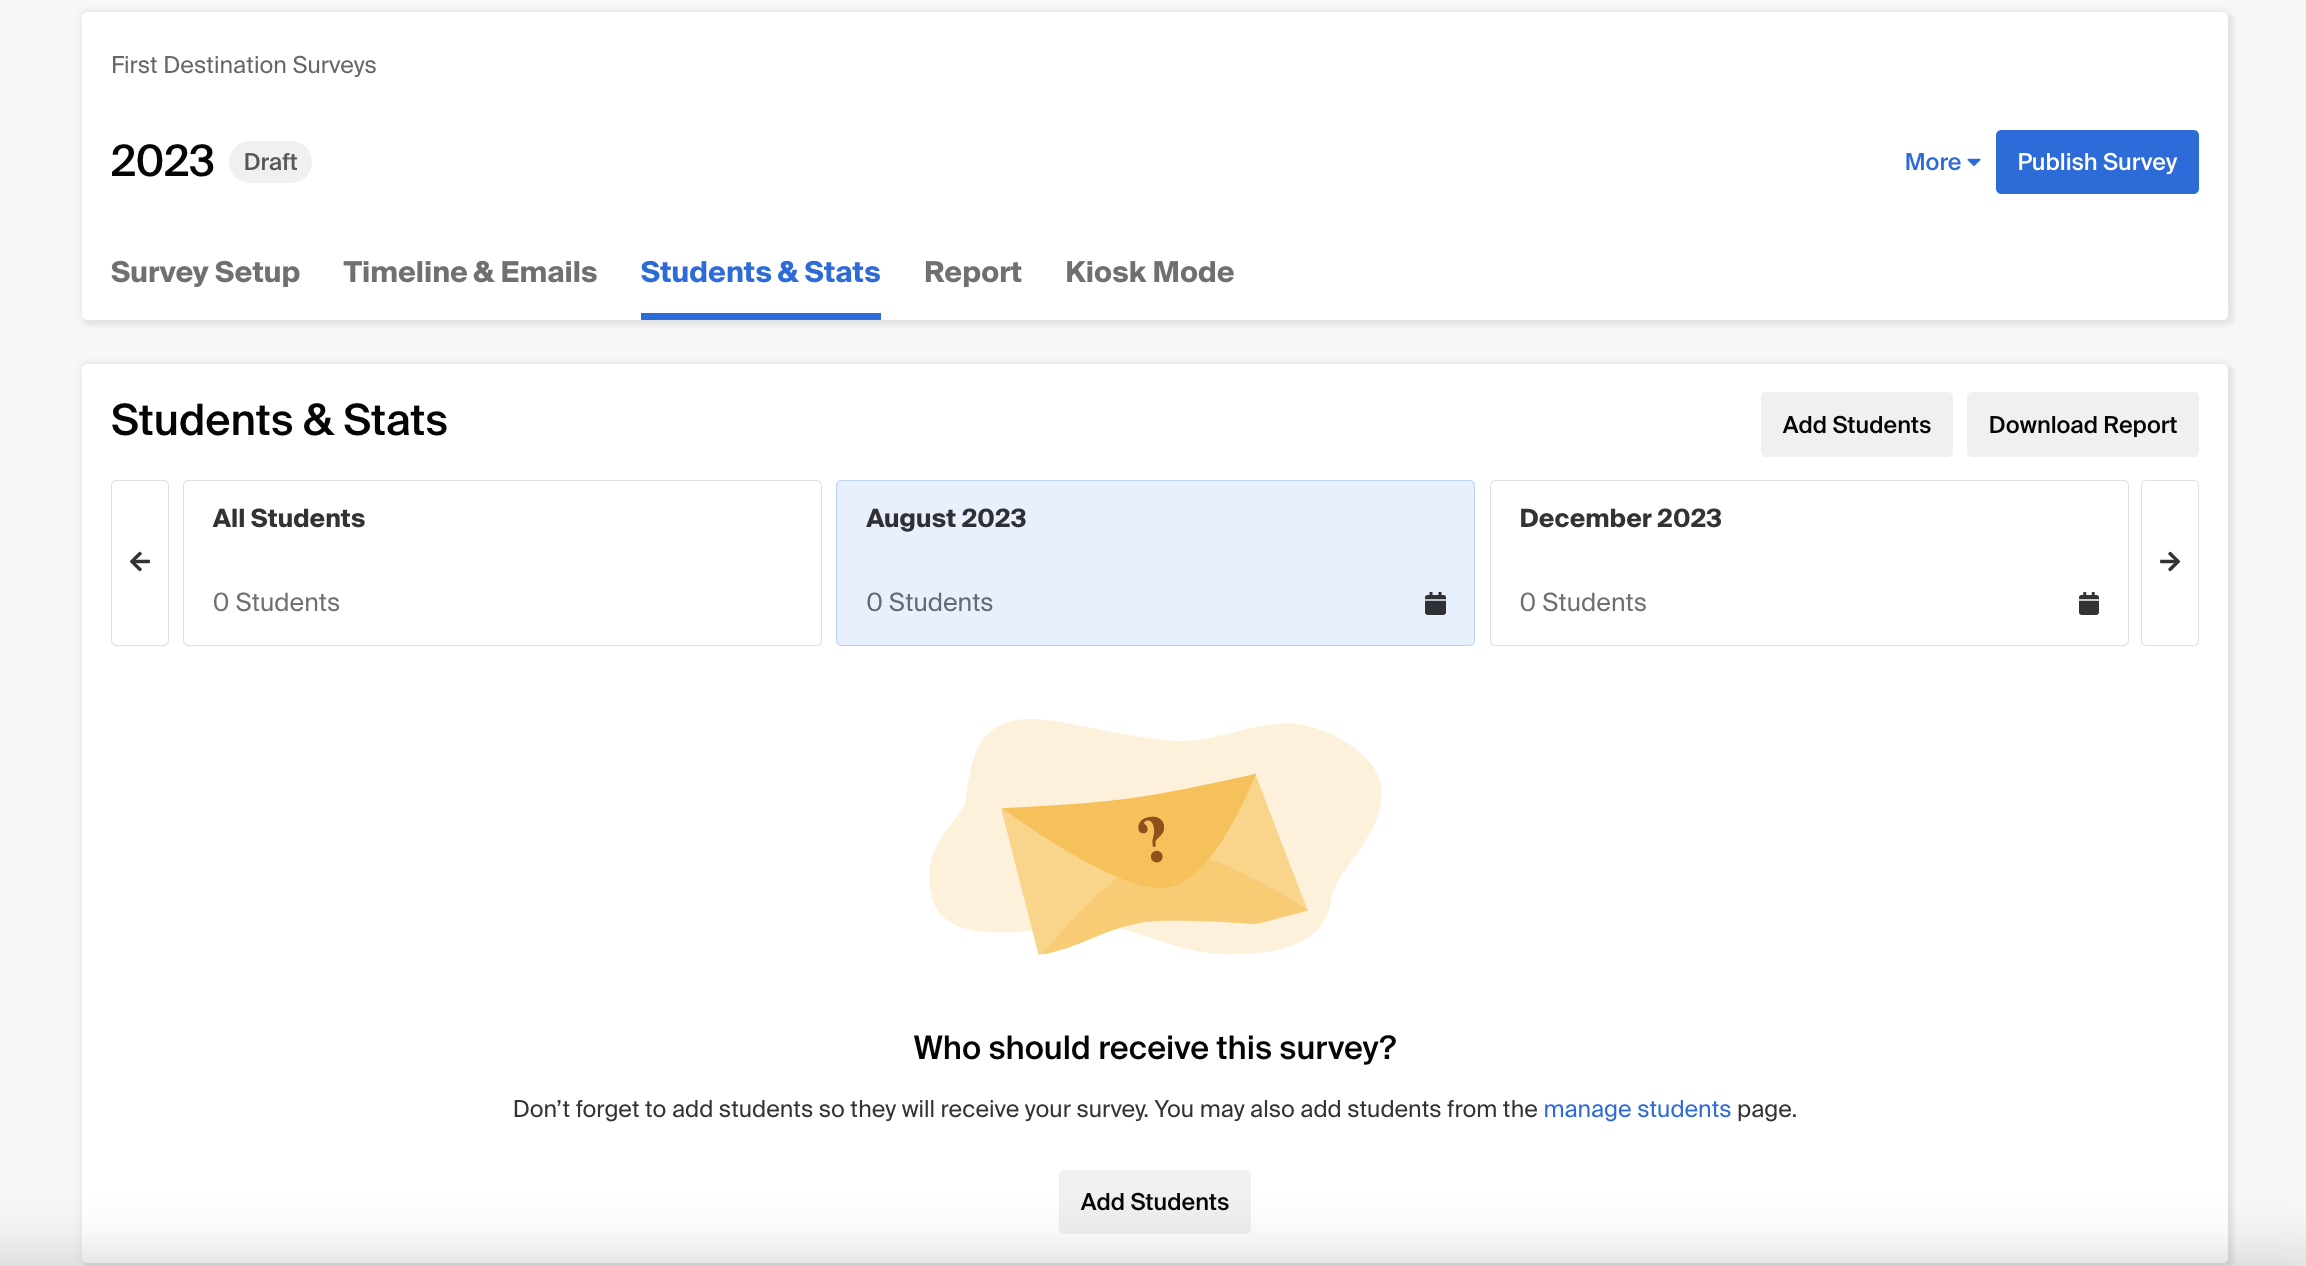Viewport: 2306px width, 1266px height.
Task: Select the Students & Stats tab
Action: pos(760,272)
